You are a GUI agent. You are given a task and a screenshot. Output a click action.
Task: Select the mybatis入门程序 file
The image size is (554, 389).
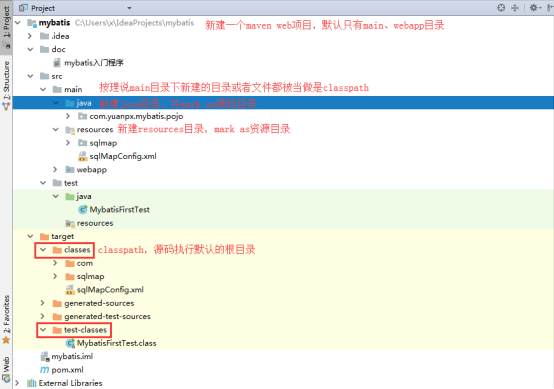point(94,63)
